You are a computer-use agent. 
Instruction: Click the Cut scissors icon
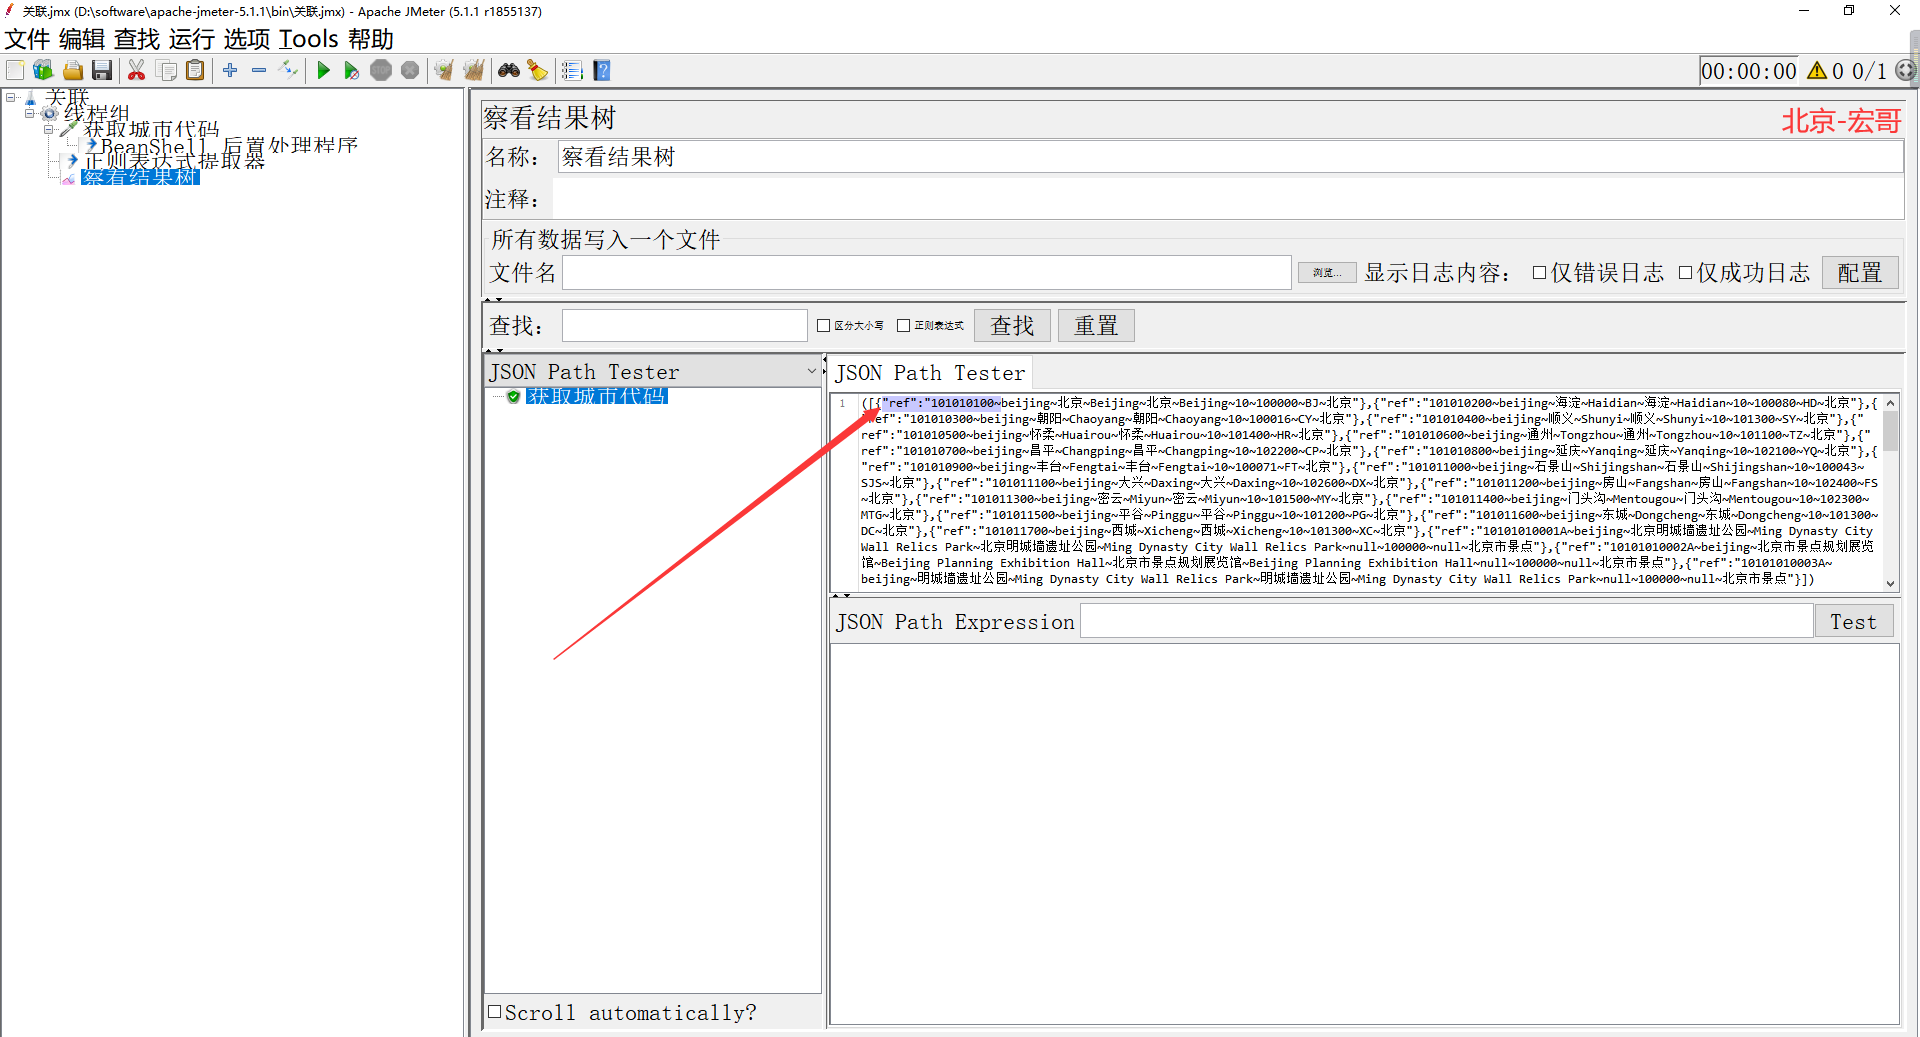pos(137,70)
